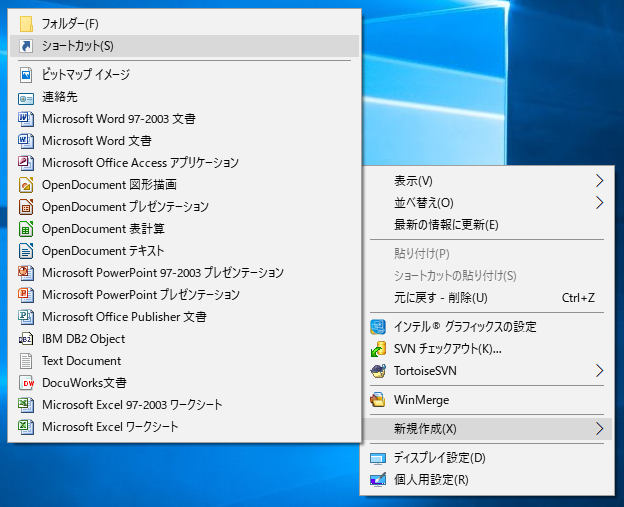Click the DocuWorks DW icon
Viewport: 624px width, 507px height.
pyautogui.click(x=26, y=383)
